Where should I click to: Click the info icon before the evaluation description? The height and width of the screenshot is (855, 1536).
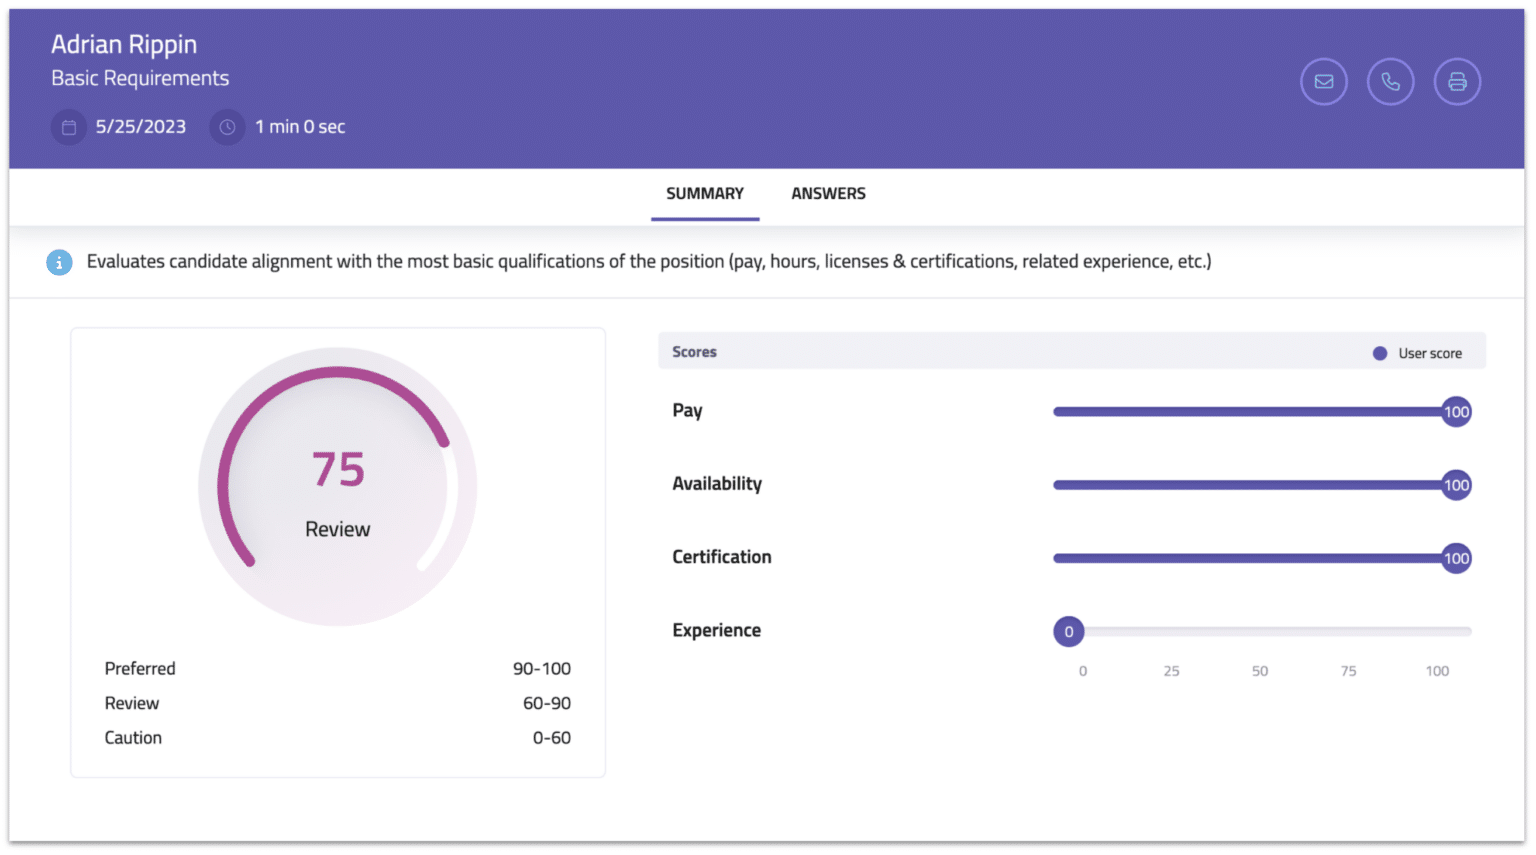pos(59,261)
